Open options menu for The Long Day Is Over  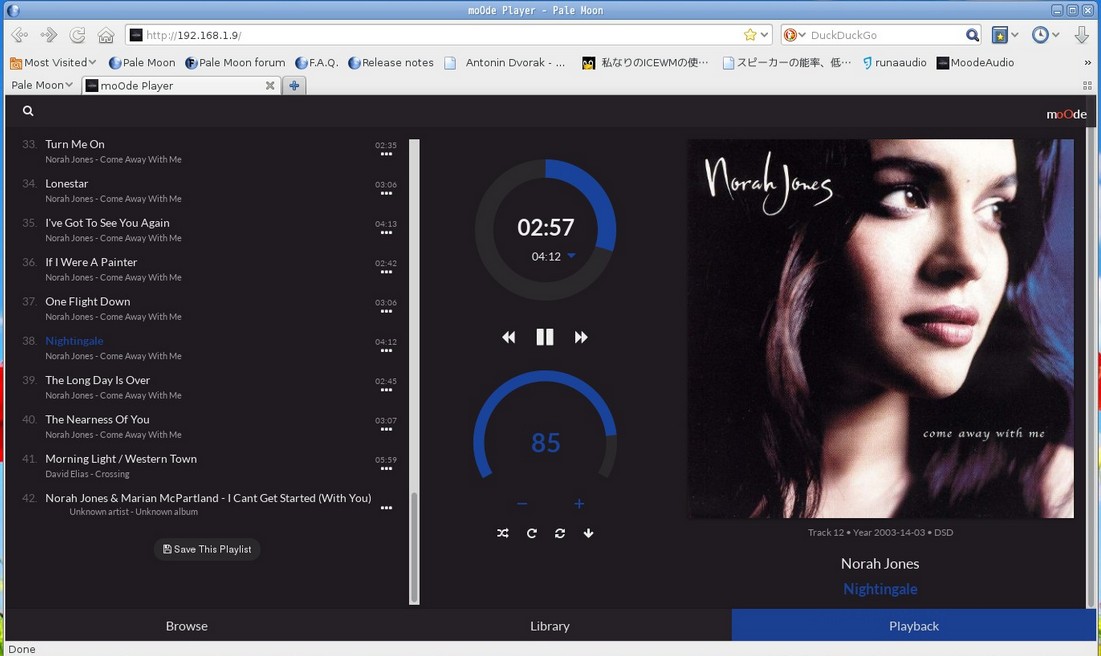click(x=386, y=391)
